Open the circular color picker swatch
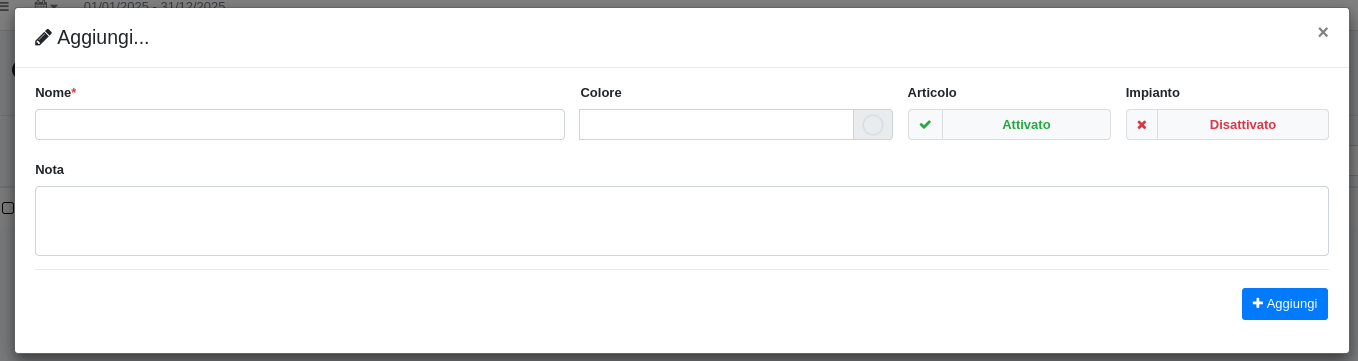1358x361 pixels. (x=873, y=125)
